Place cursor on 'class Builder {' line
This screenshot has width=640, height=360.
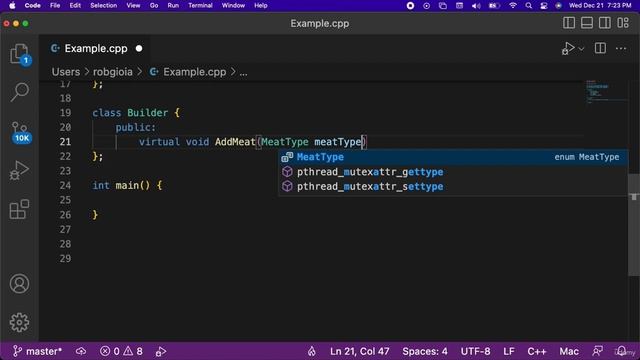pyautogui.click(x=136, y=113)
